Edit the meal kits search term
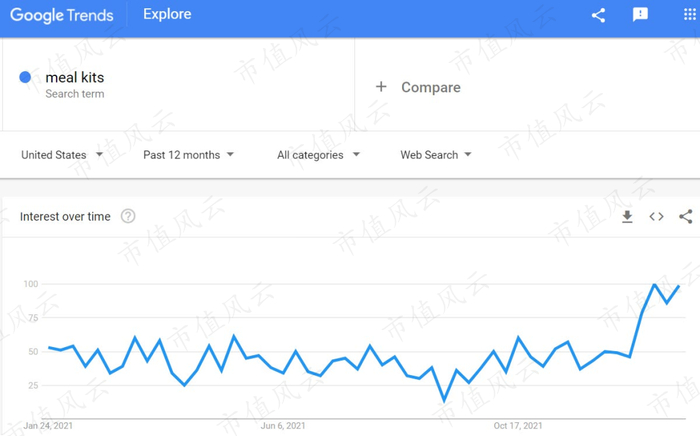700x436 pixels. pos(75,77)
